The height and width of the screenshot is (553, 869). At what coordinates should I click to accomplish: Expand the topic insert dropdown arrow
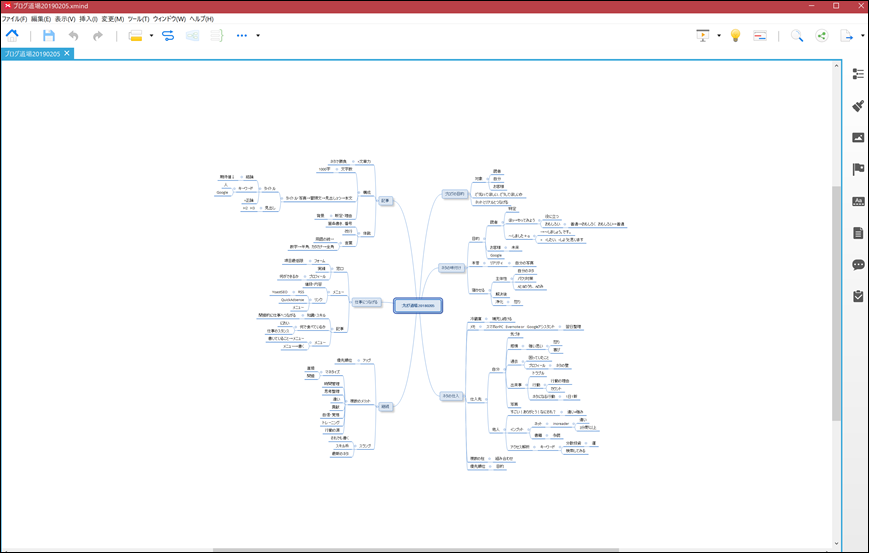(x=151, y=35)
